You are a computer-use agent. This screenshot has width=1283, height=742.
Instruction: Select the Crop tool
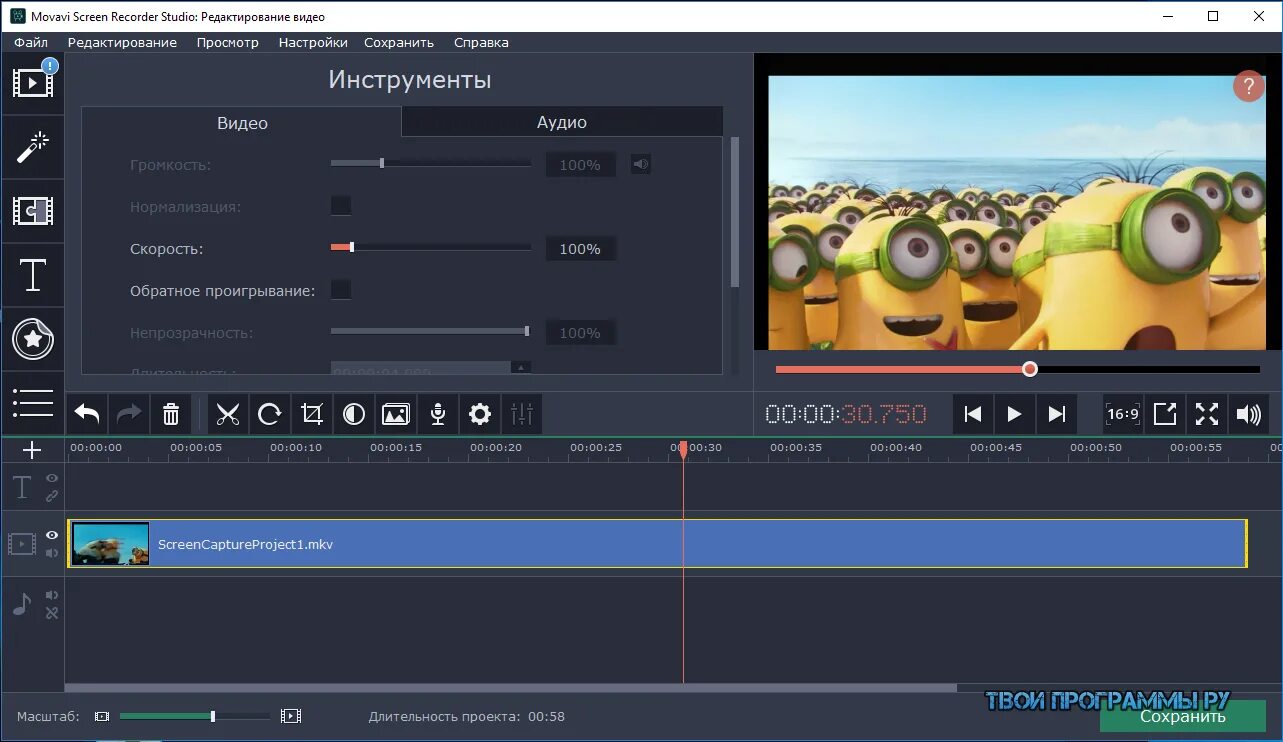tap(312, 414)
